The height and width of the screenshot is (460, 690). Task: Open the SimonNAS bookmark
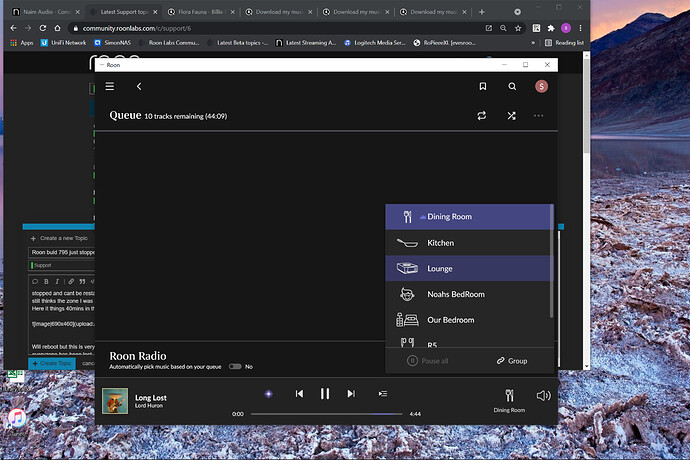coord(113,43)
